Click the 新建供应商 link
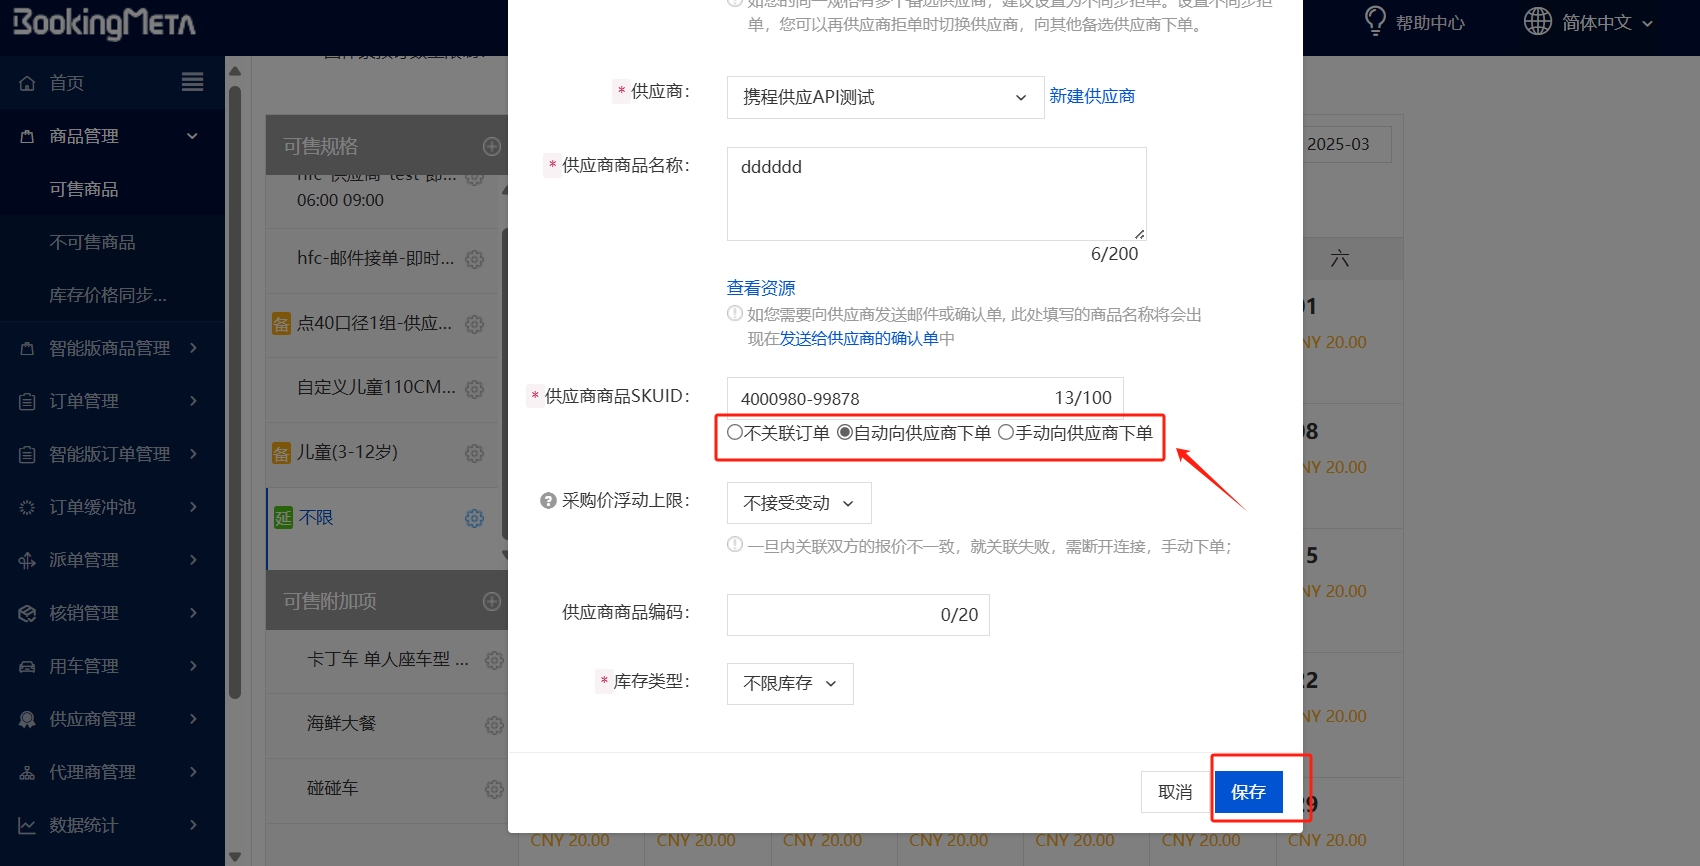The height and width of the screenshot is (866, 1700). tap(1091, 96)
